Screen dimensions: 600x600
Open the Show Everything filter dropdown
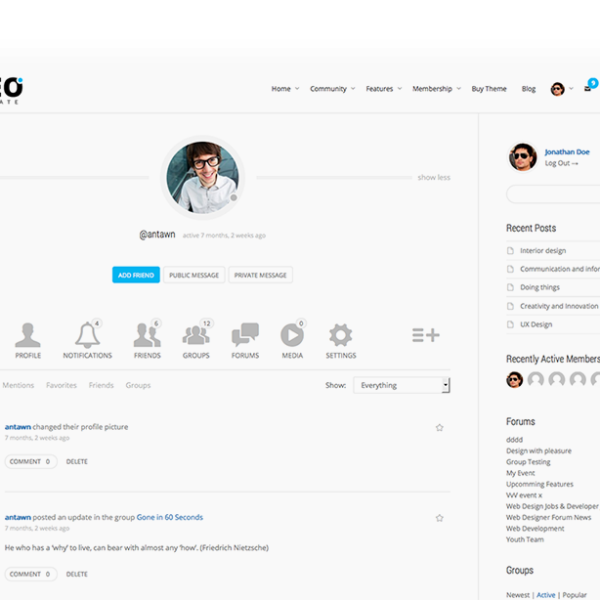[x=401, y=385]
